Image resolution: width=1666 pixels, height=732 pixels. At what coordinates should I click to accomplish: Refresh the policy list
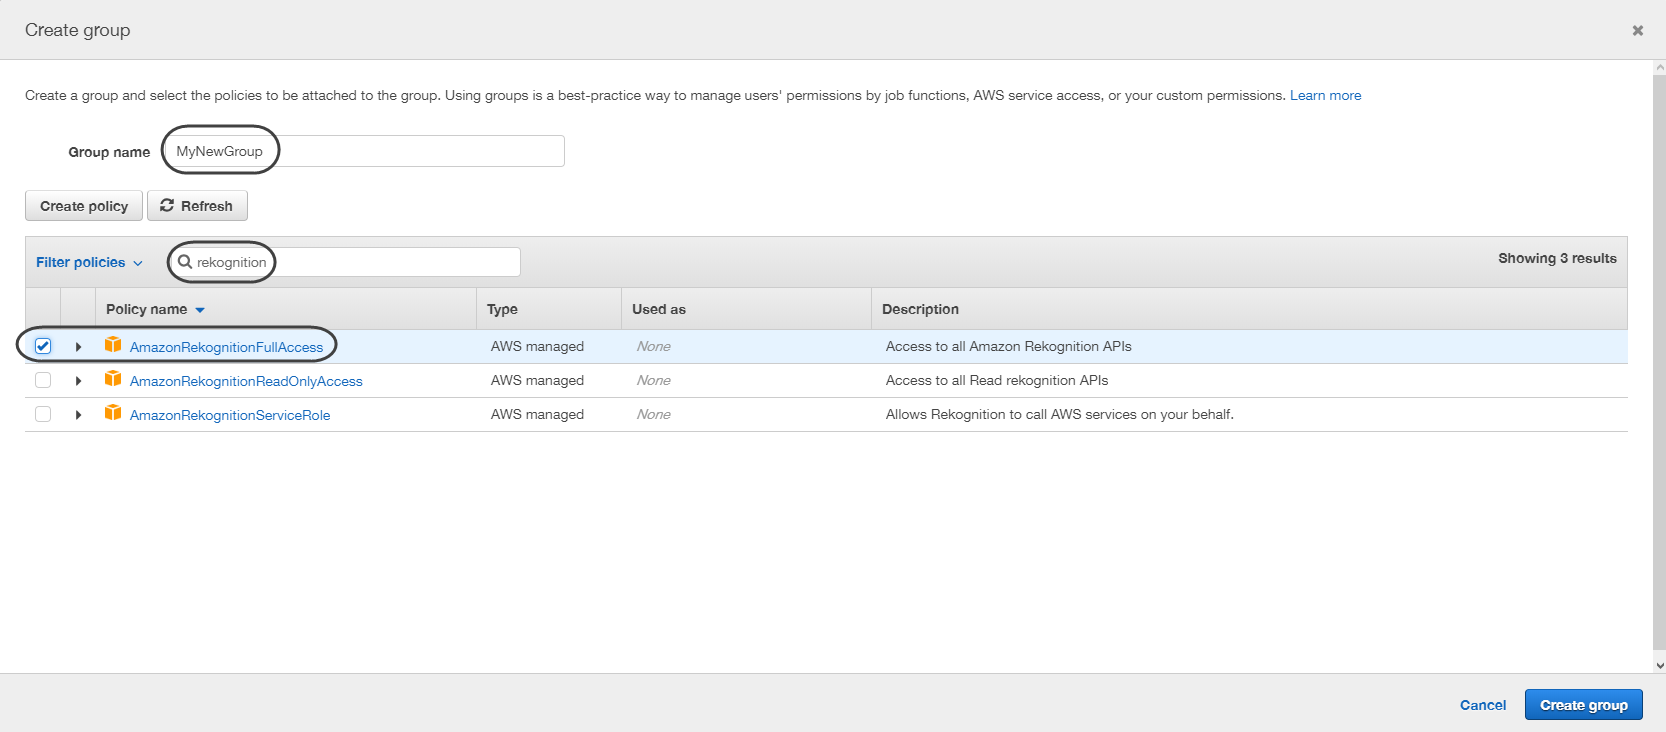(197, 206)
